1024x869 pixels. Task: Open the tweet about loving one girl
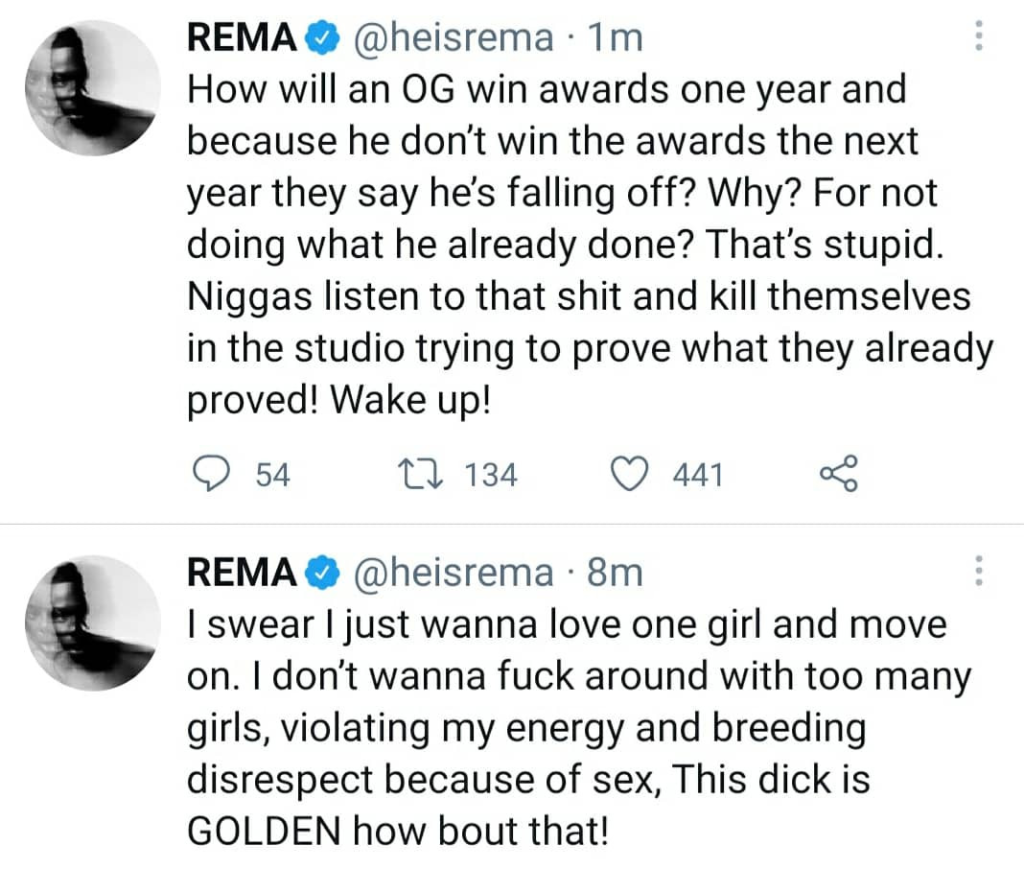[x=578, y=729]
